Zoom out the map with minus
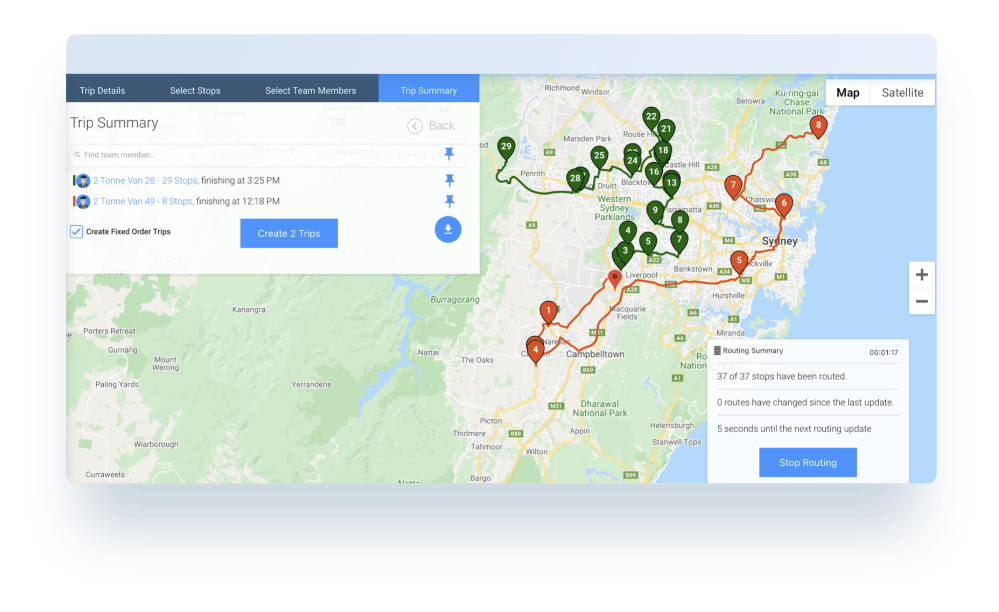 click(x=921, y=301)
